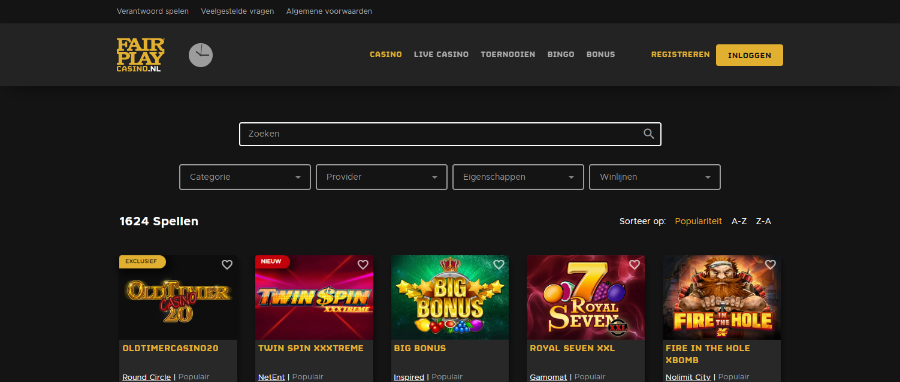Open Veelgestelde vragen link
This screenshot has height=382, width=900.
coord(238,11)
